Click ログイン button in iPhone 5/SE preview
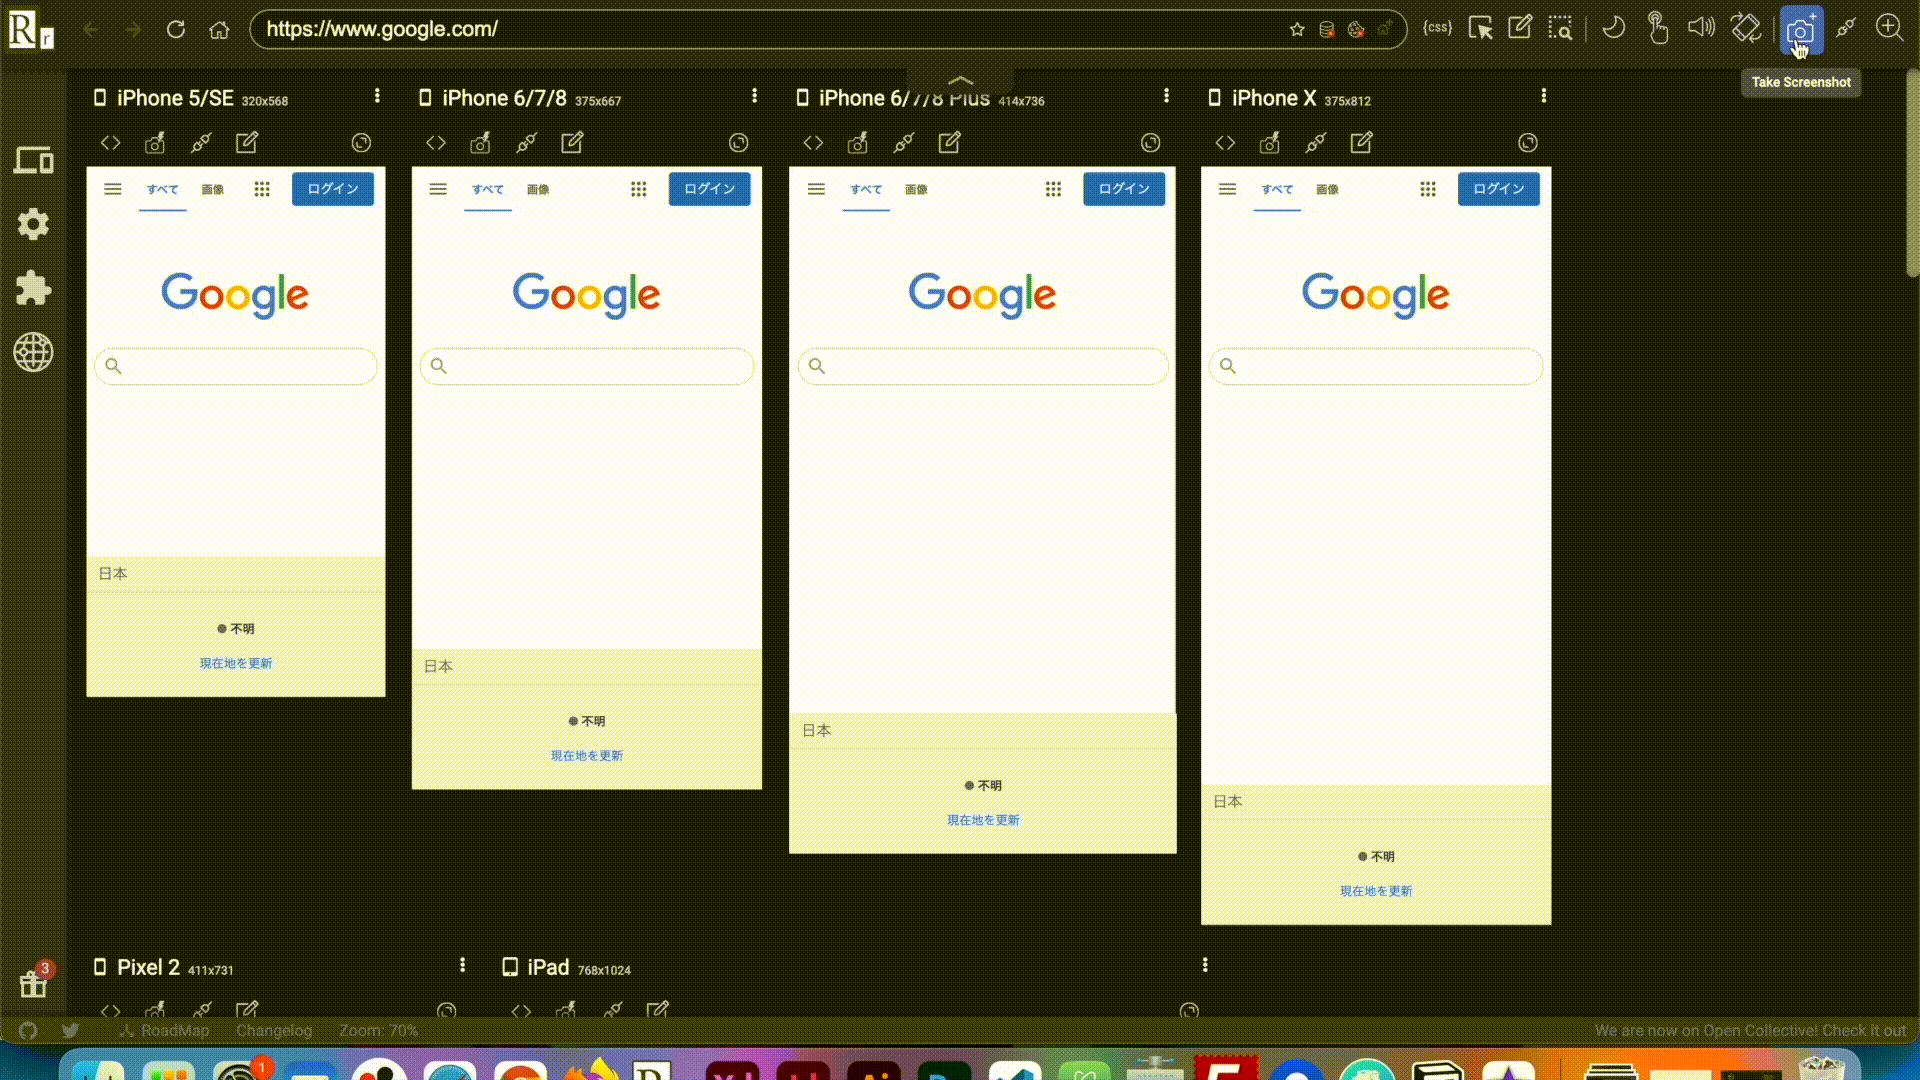The image size is (1920, 1080). pyautogui.click(x=333, y=189)
